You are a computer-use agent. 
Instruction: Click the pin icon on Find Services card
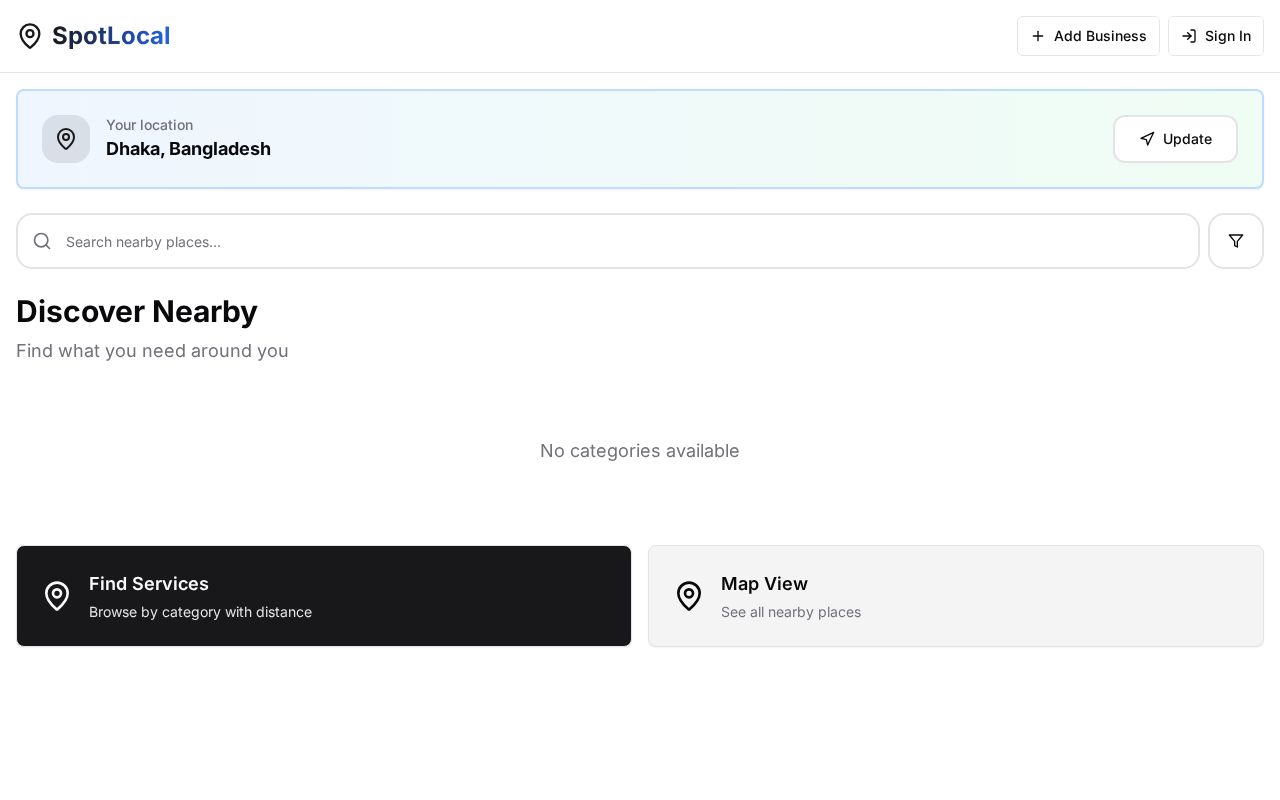coord(57,596)
